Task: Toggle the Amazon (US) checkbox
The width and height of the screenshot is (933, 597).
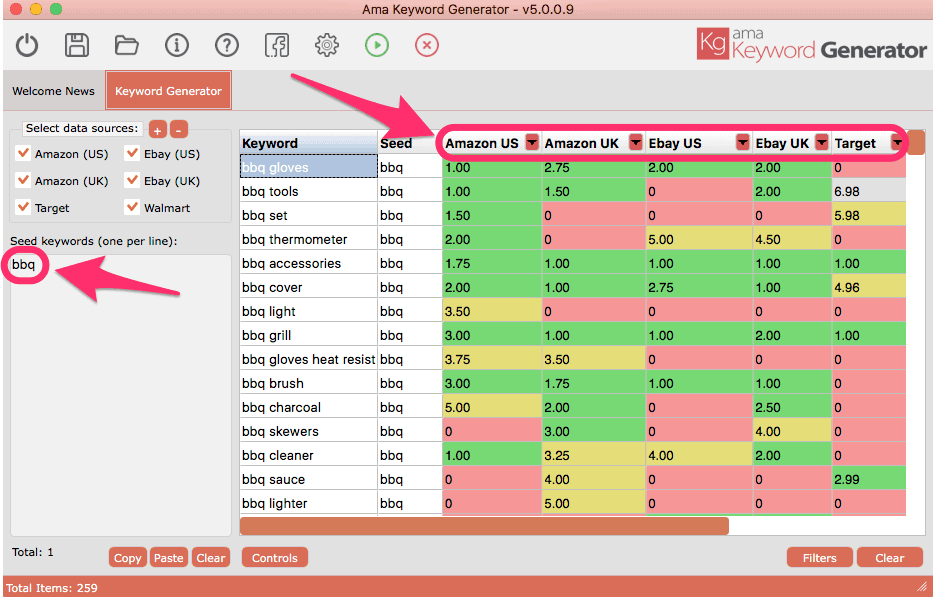Action: (23, 154)
